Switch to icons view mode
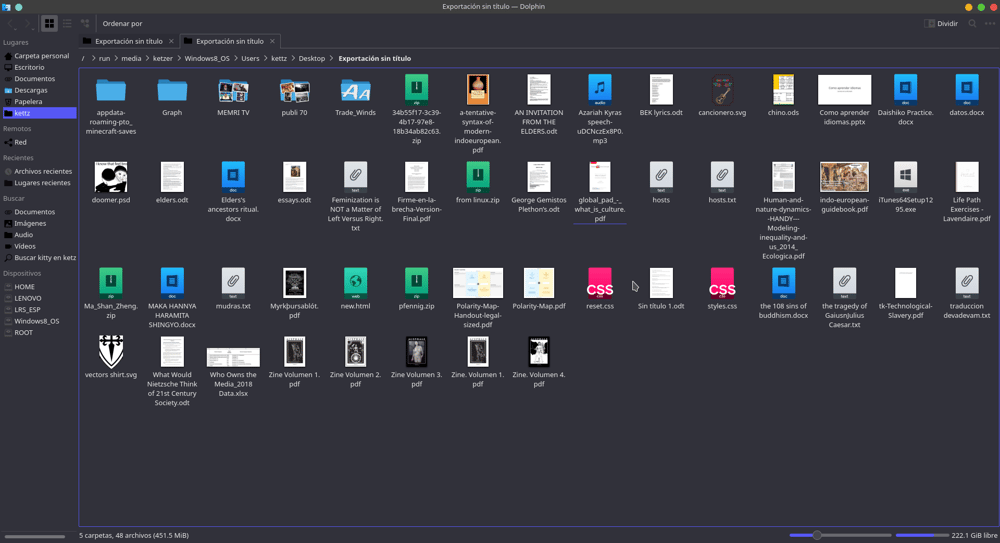The width and height of the screenshot is (1000, 543). (x=49, y=24)
